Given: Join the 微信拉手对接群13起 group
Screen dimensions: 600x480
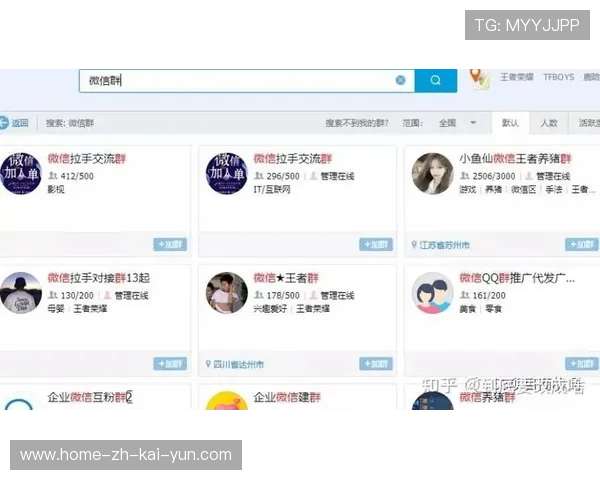Looking at the screenshot, I should tap(170, 364).
